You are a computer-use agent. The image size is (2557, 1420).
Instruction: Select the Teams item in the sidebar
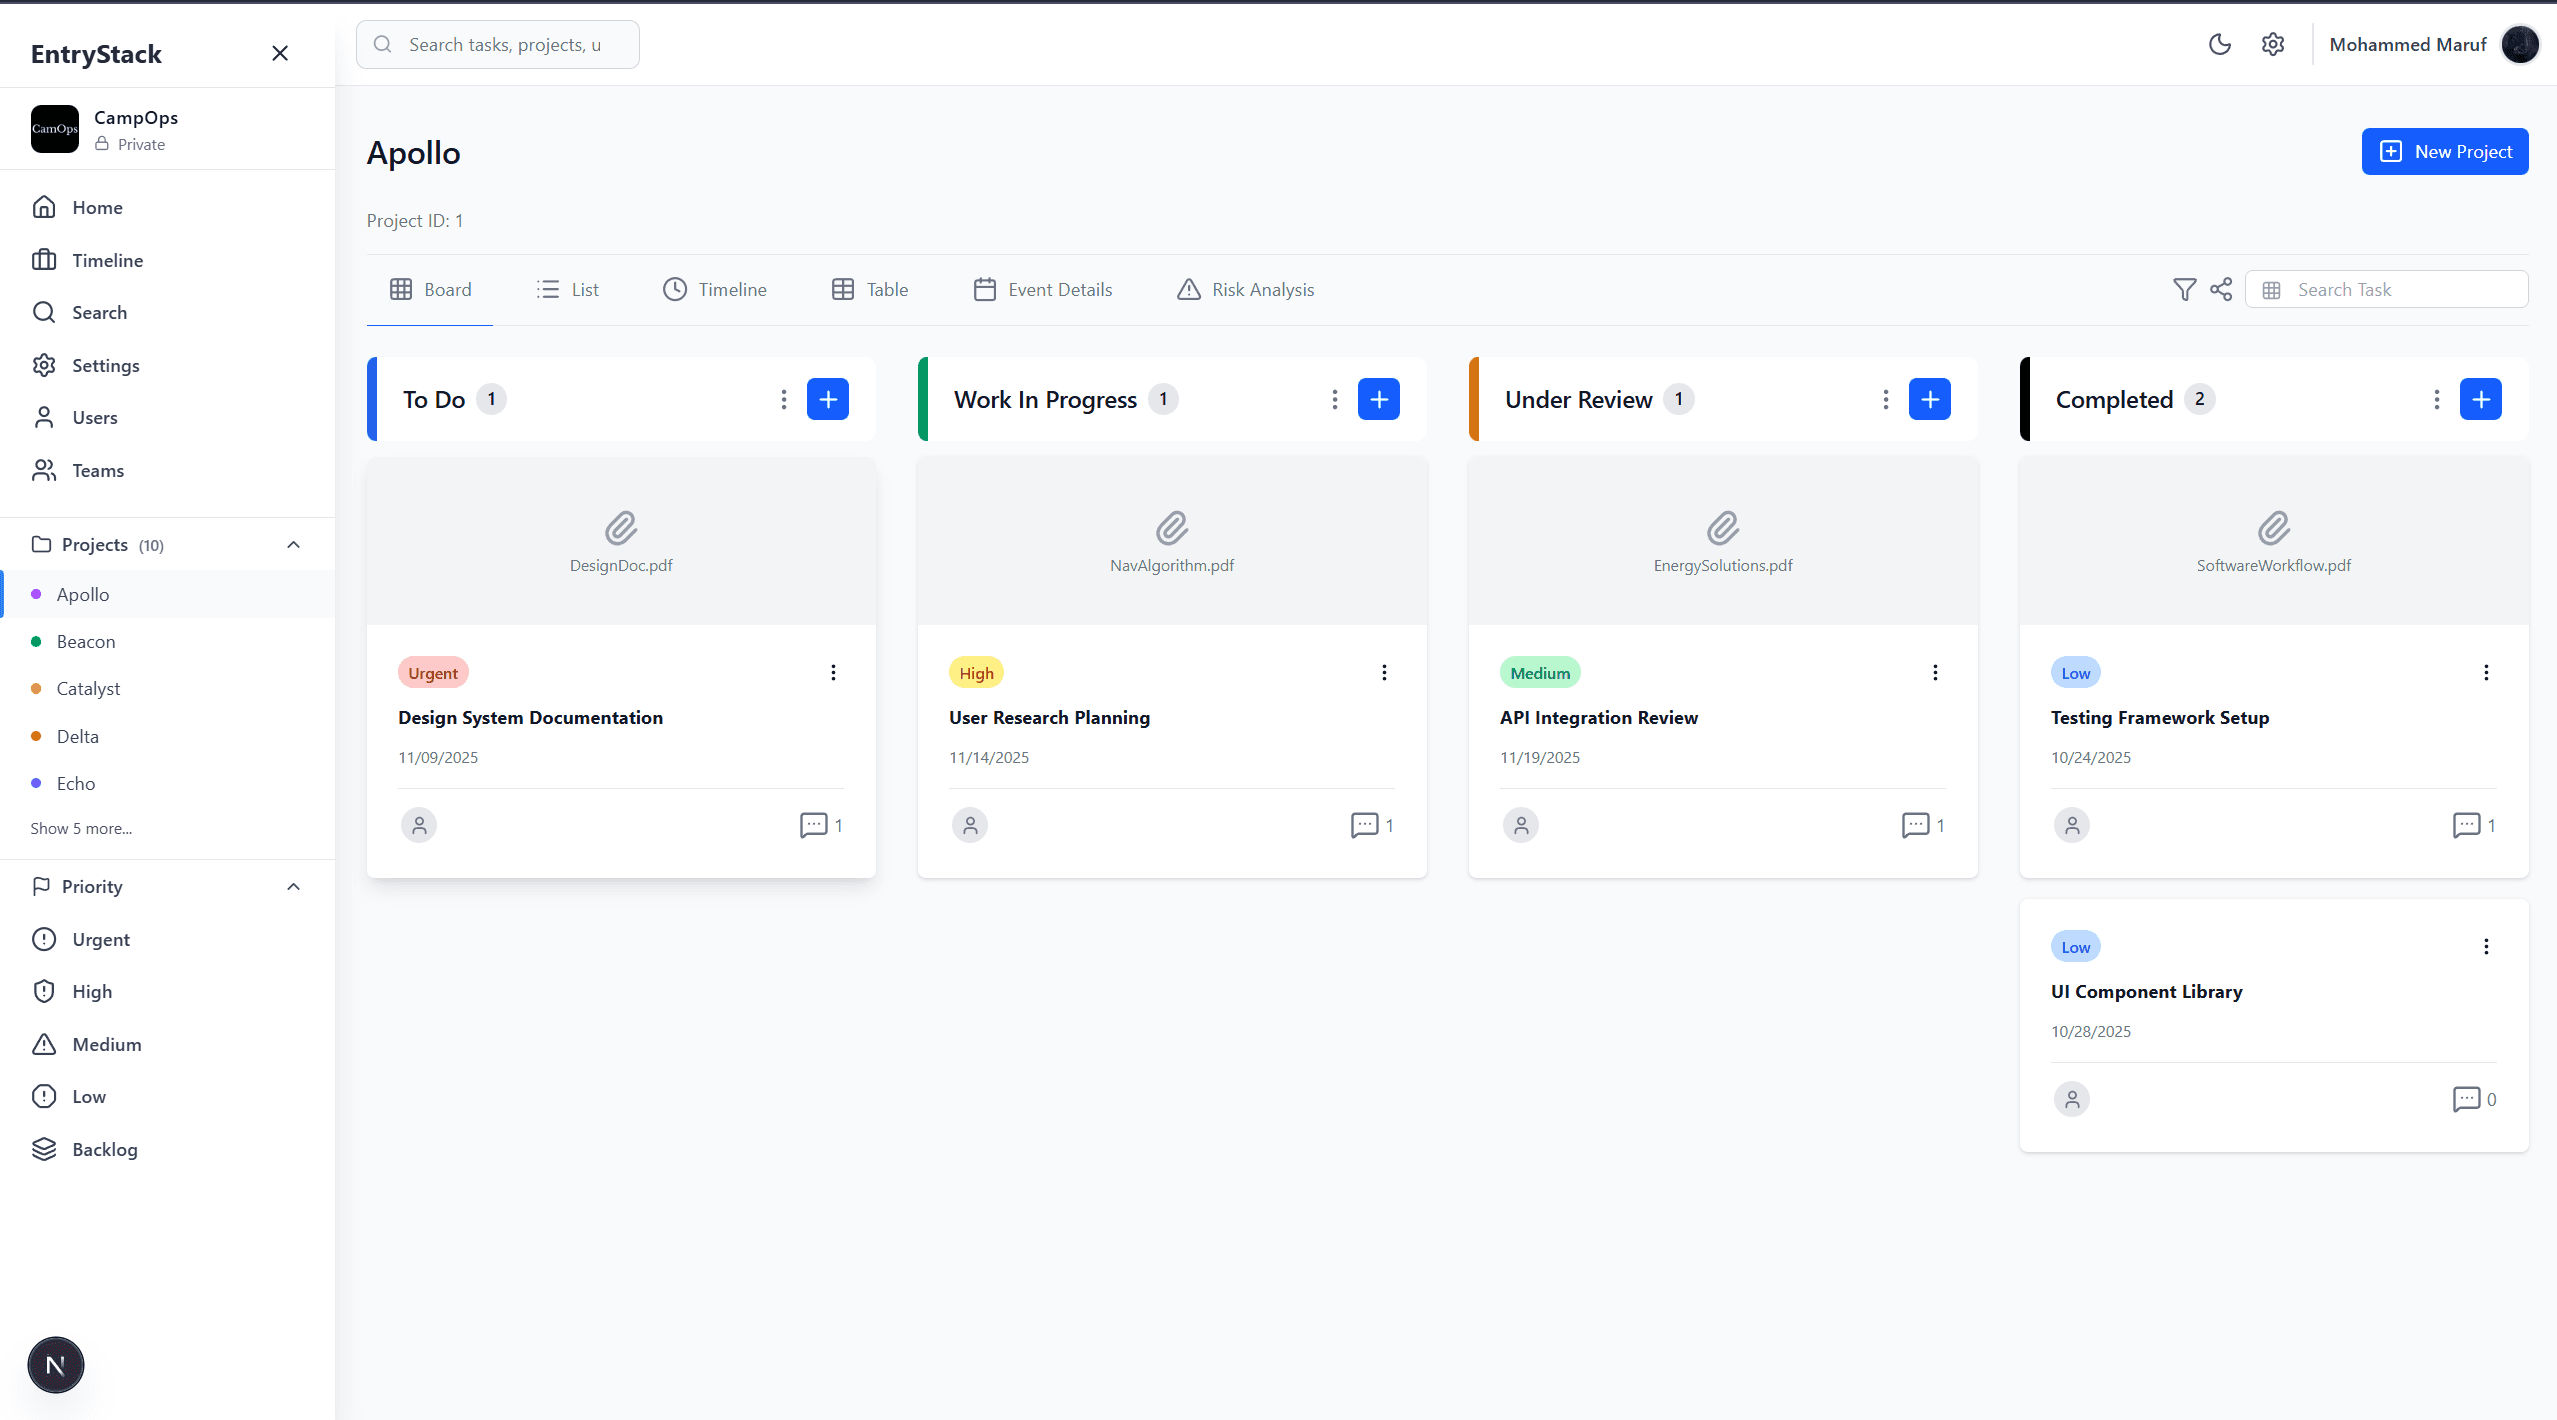99,470
